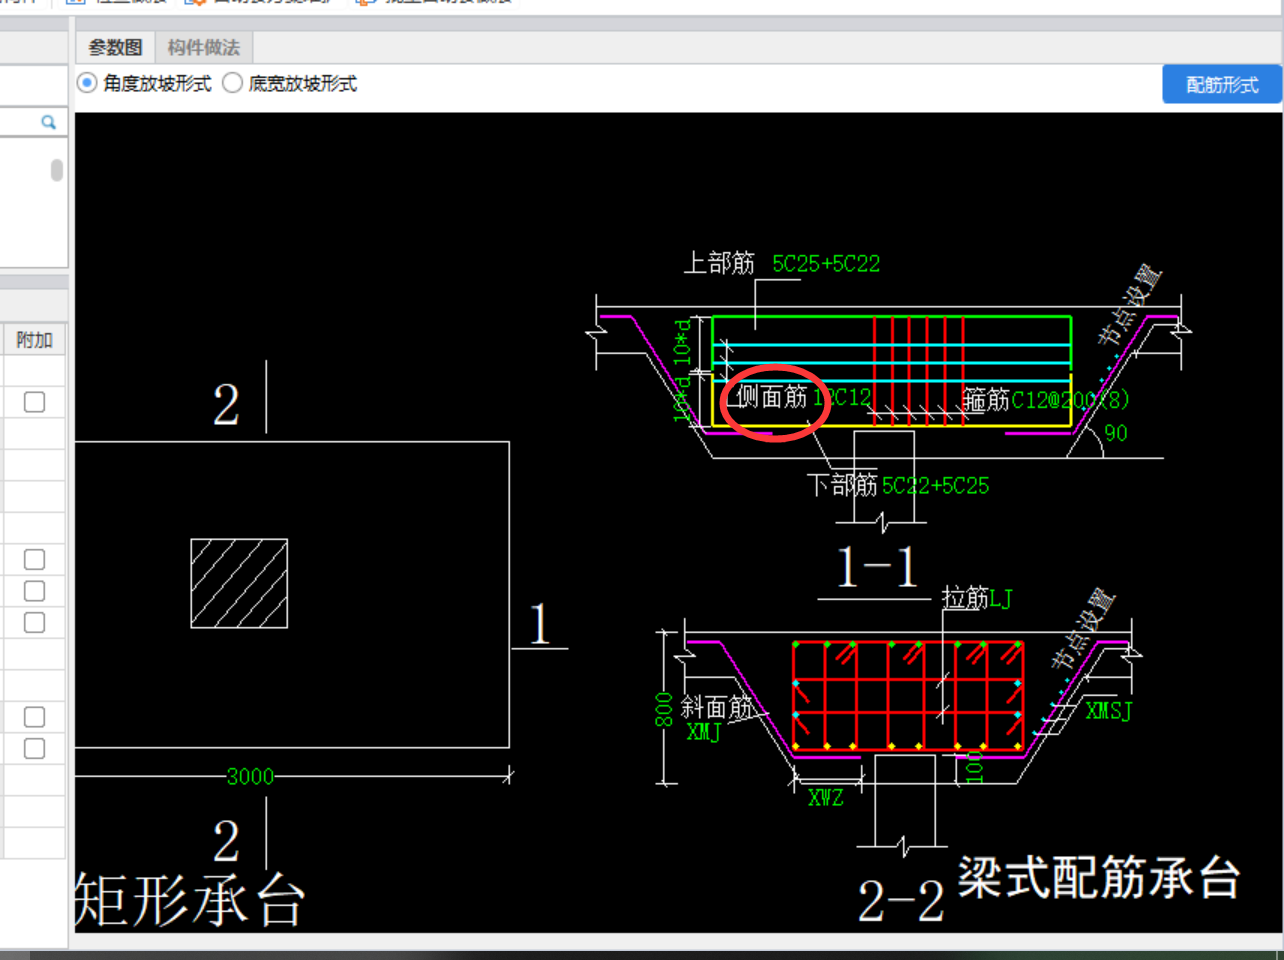Viewport: 1284px width, 960px height.
Task: Click the slope angle value 90
Action: pyautogui.click(x=1115, y=433)
